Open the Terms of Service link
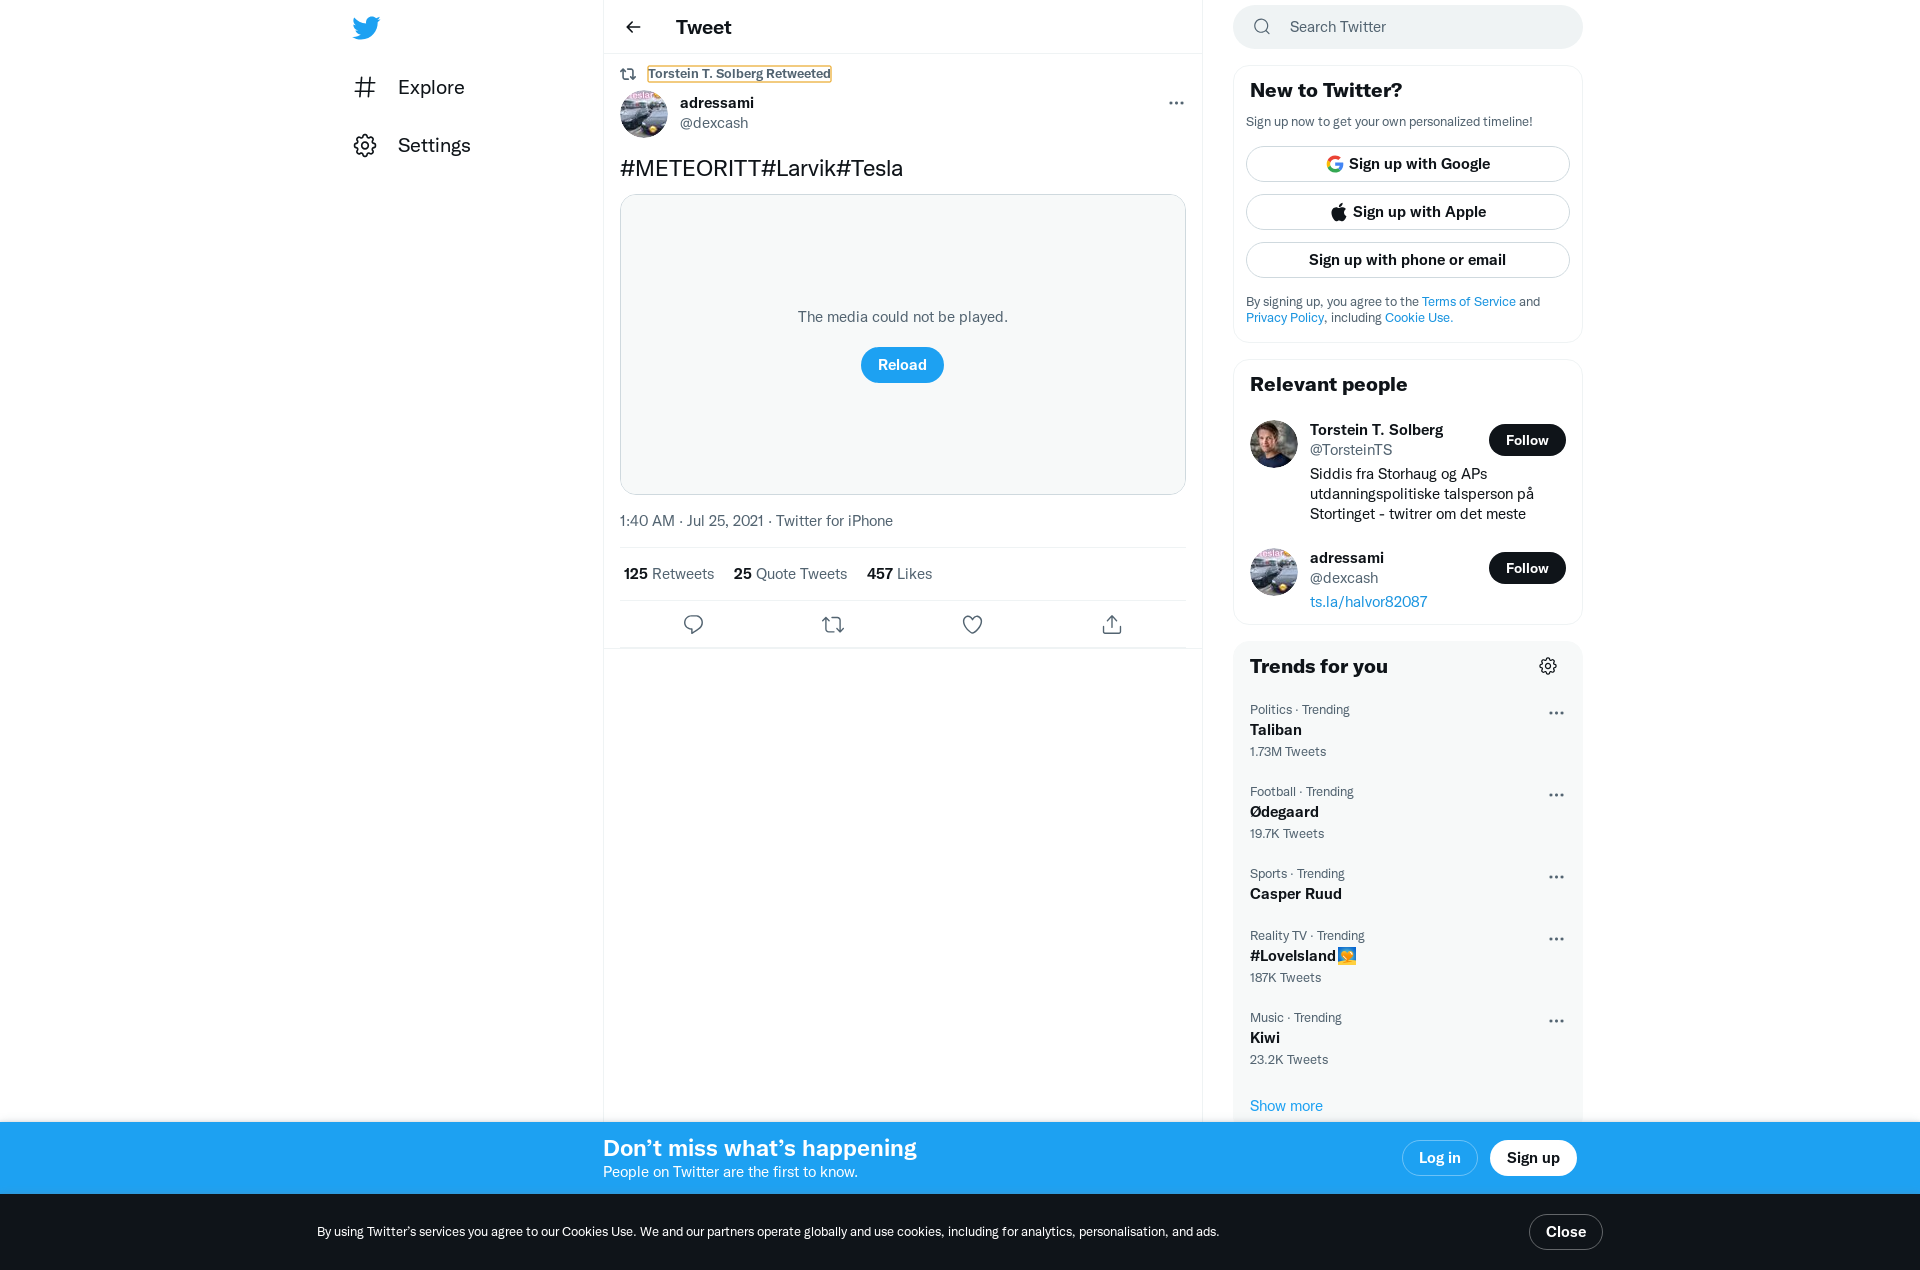This screenshot has height=1270, width=1920. click(1468, 301)
